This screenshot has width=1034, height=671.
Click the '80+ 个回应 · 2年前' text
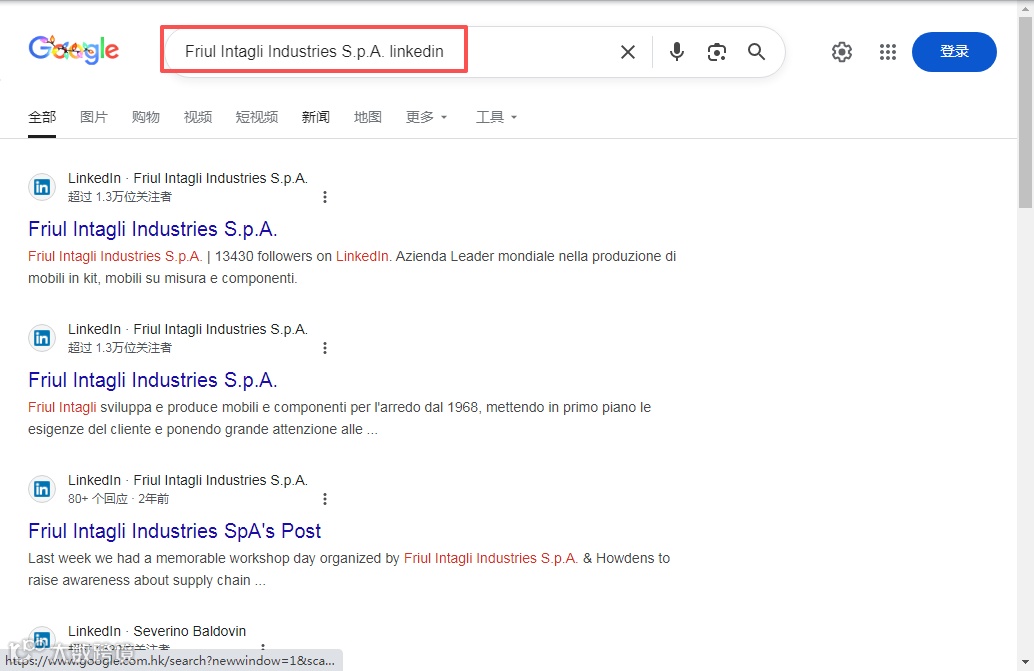pos(119,499)
